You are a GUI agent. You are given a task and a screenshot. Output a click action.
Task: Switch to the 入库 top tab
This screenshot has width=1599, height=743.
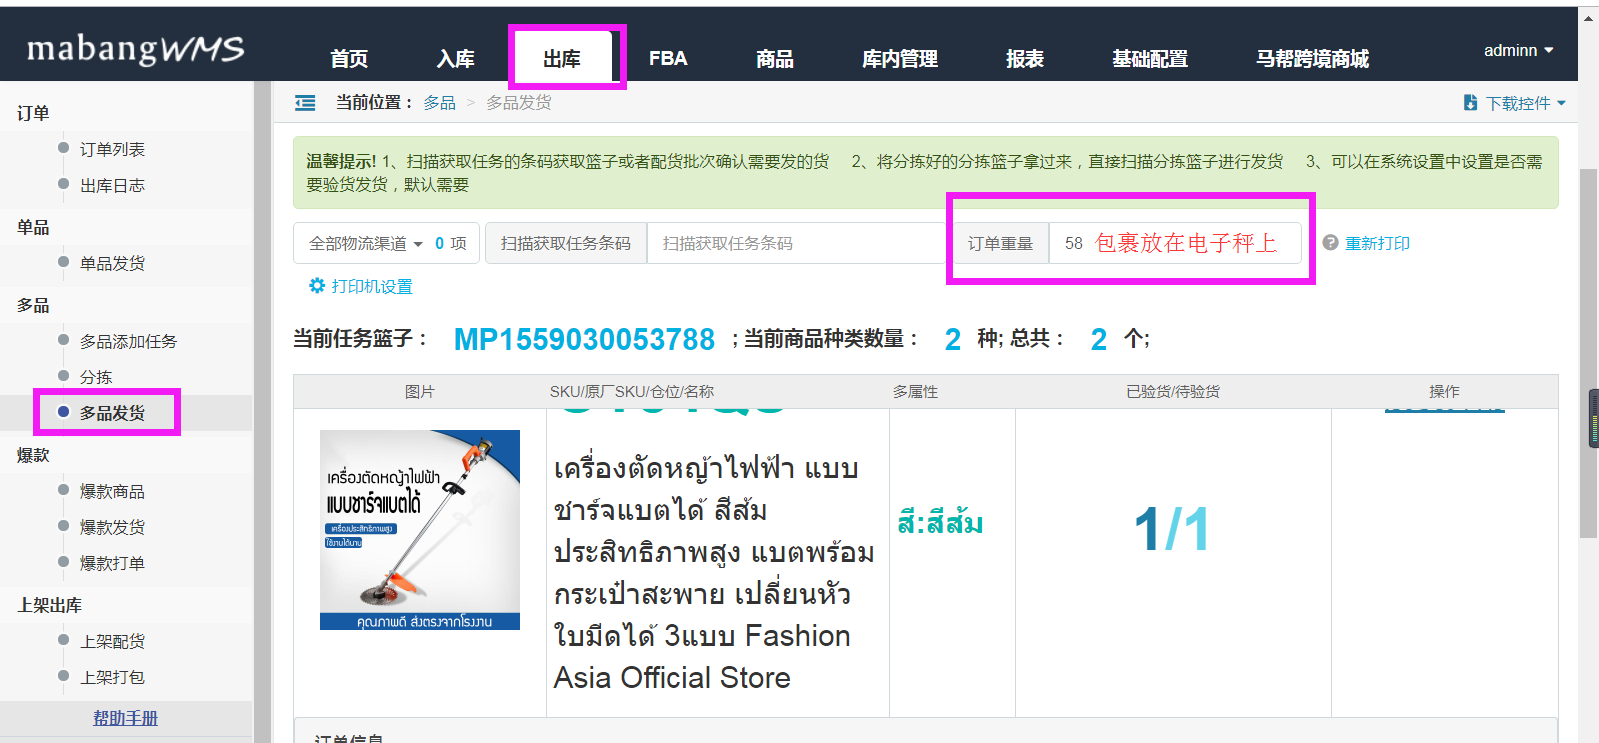tap(456, 59)
